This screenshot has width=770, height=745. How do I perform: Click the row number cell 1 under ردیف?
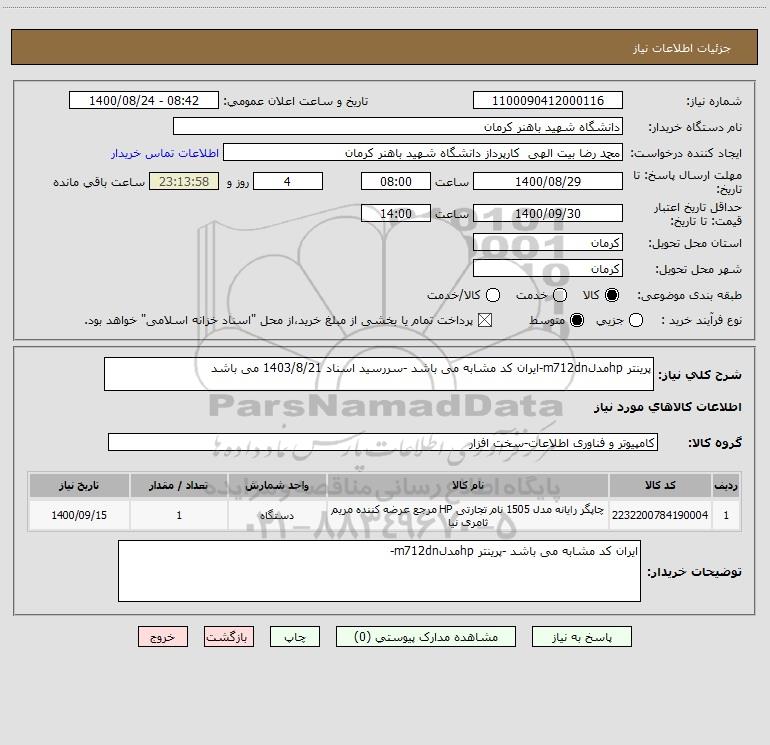(726, 515)
